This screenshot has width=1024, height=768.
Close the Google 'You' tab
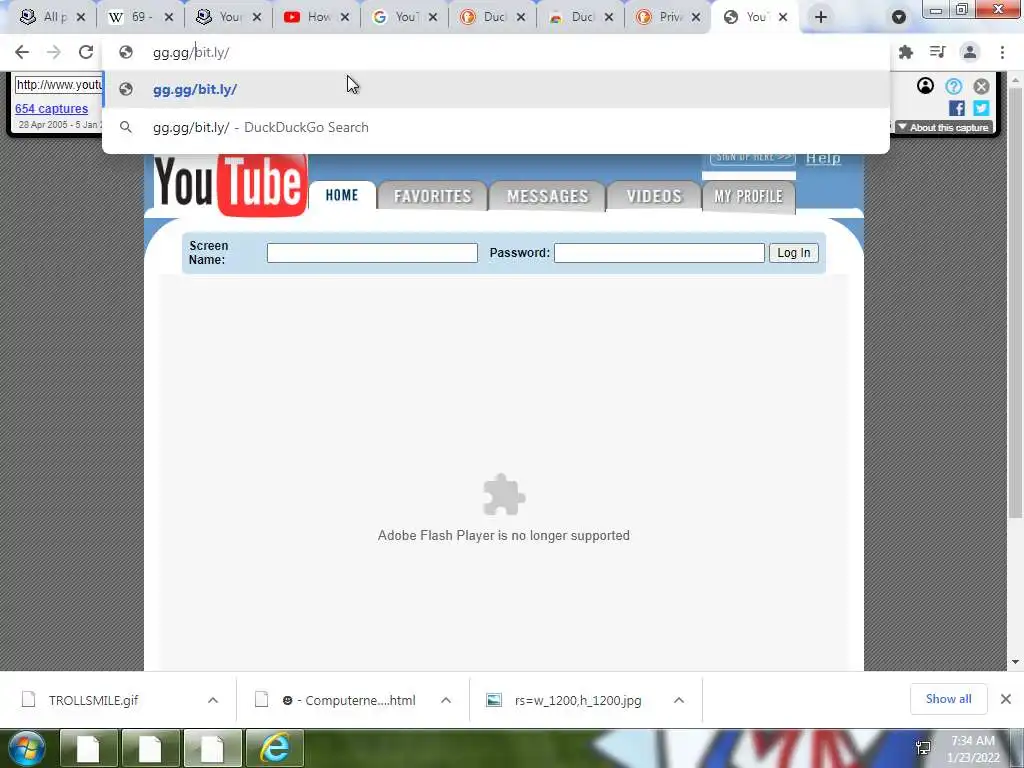432,17
